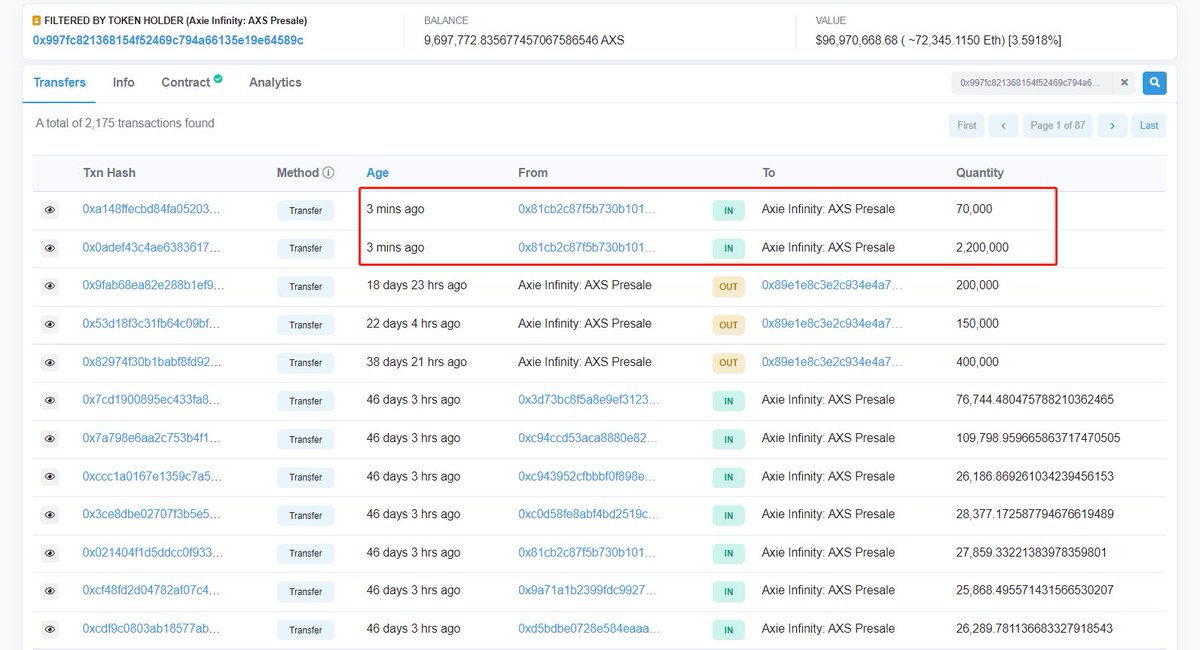The height and width of the screenshot is (650, 1200).
Task: Click the Transfer method badge in 70,000 row
Action: 306,210
